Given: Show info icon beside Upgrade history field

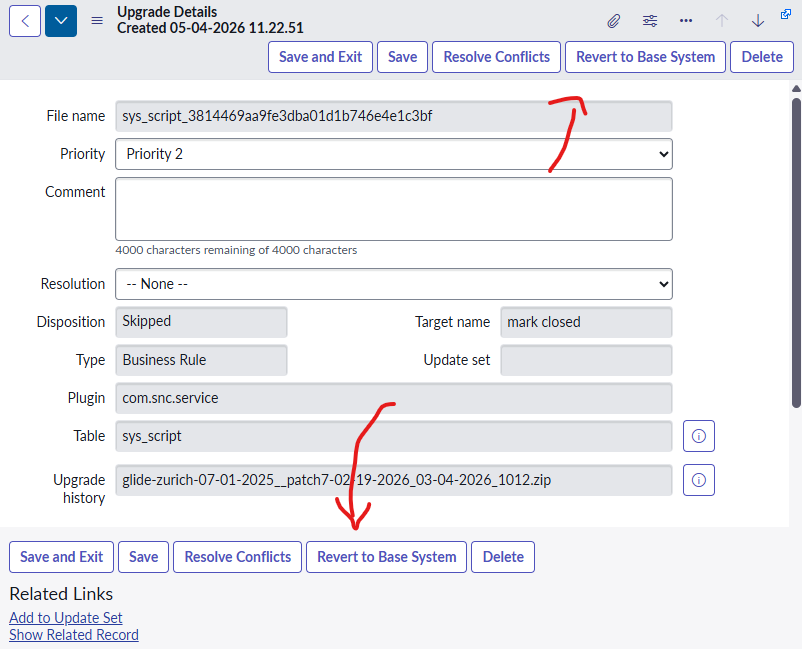Looking at the screenshot, I should 699,480.
